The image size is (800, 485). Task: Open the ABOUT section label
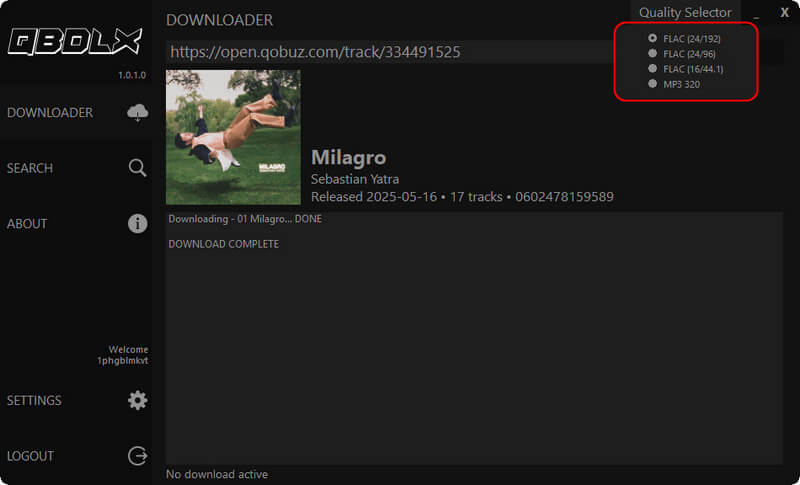pyautogui.click(x=27, y=224)
